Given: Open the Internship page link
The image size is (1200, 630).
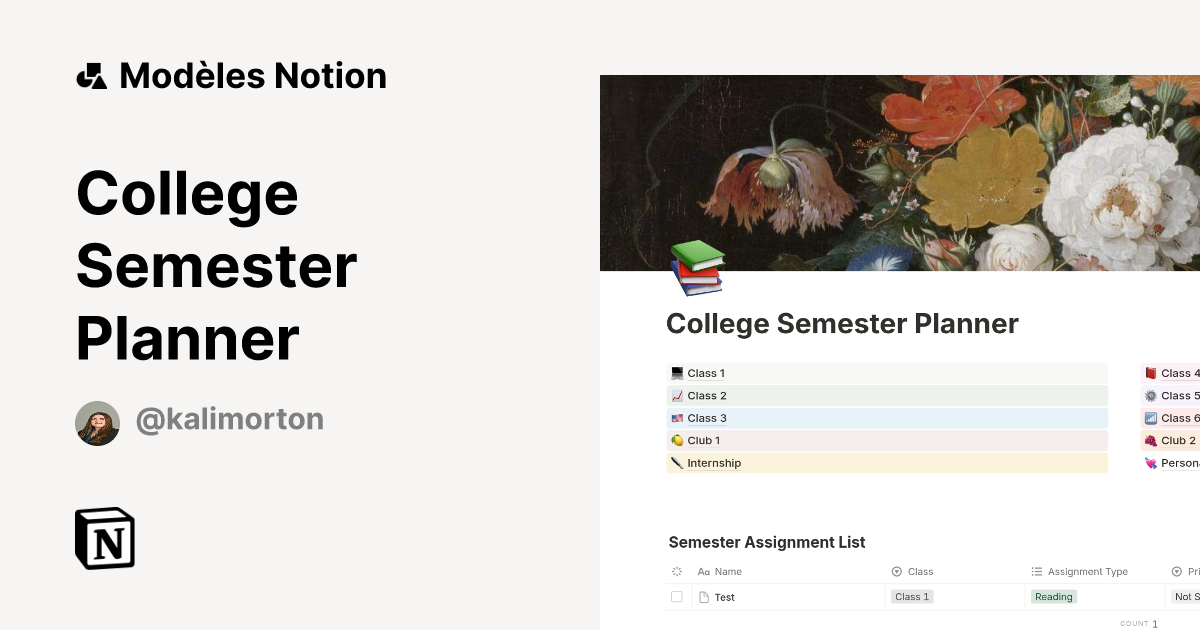Looking at the screenshot, I should click(714, 463).
